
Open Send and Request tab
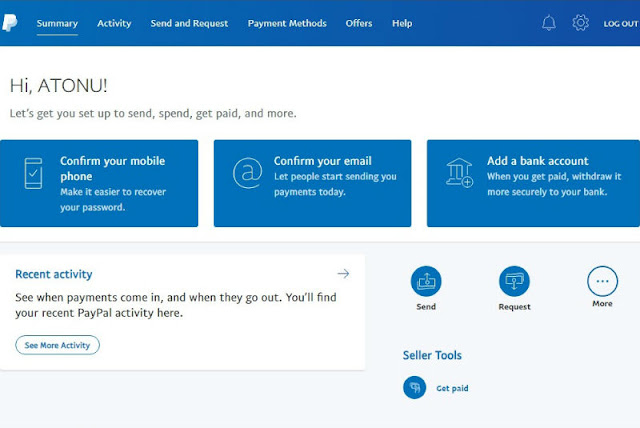click(x=189, y=23)
